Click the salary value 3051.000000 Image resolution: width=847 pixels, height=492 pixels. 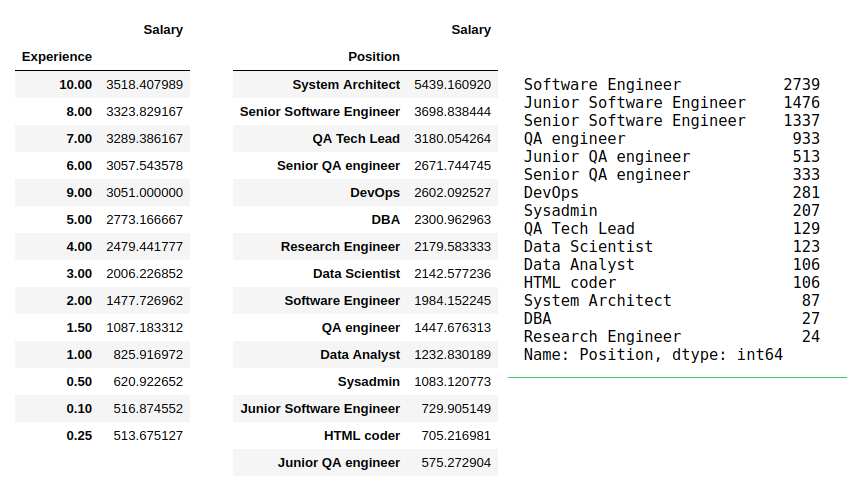144,193
